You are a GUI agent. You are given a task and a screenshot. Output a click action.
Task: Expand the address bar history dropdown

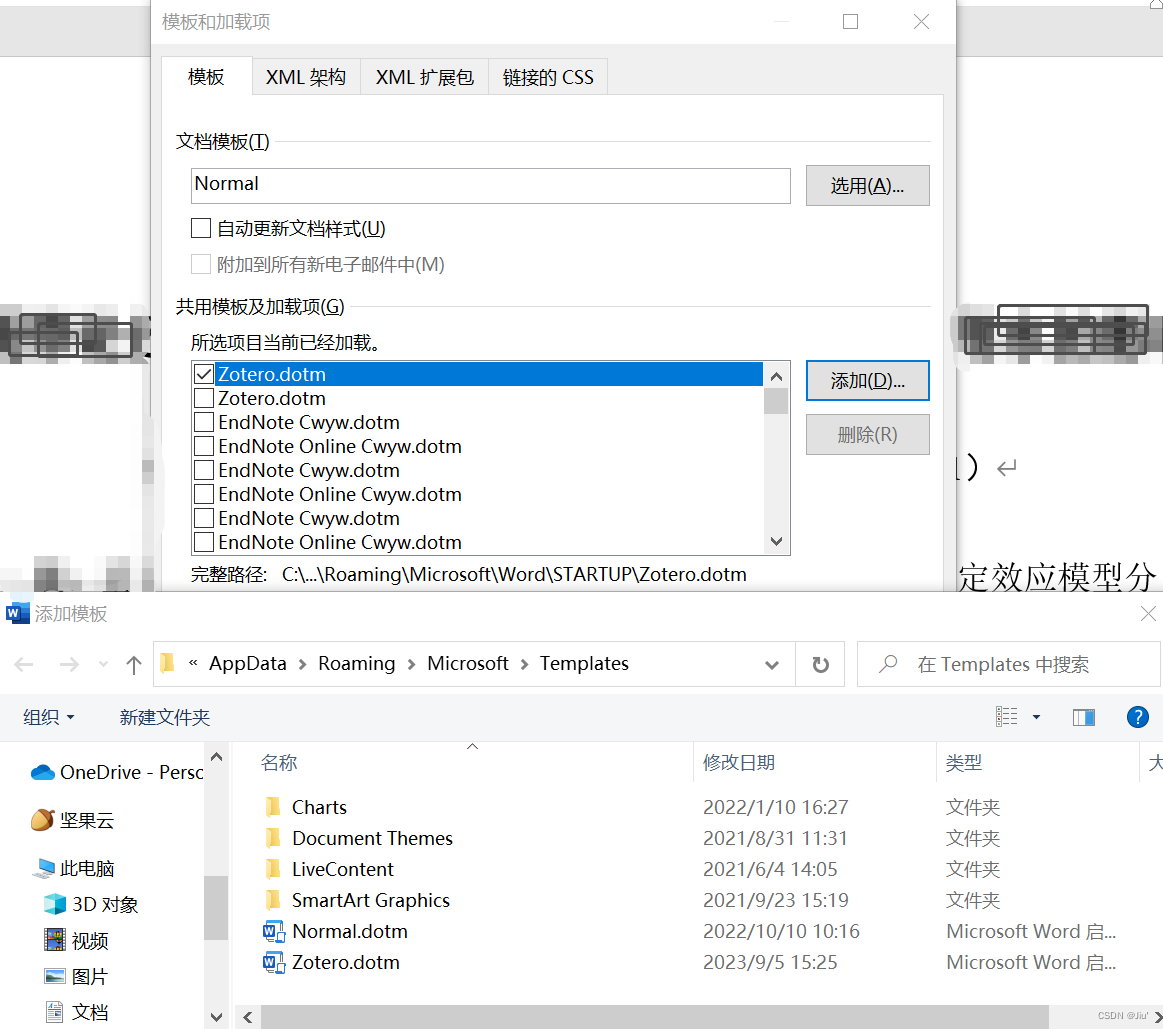pos(771,665)
